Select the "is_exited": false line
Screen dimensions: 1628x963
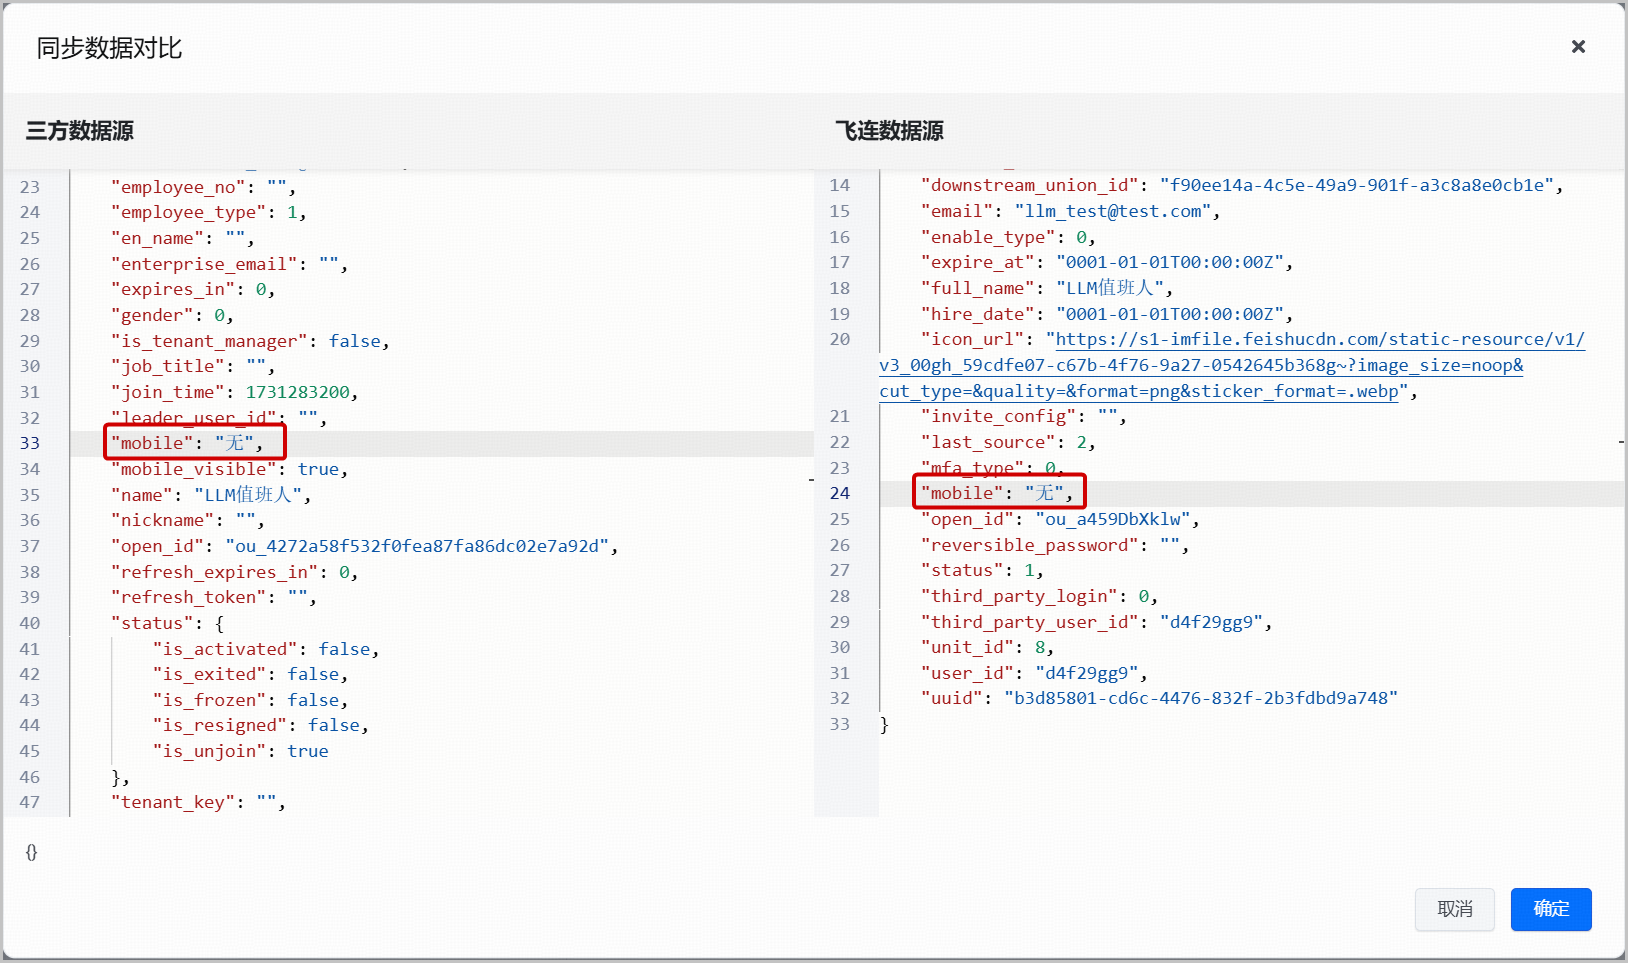coord(250,674)
